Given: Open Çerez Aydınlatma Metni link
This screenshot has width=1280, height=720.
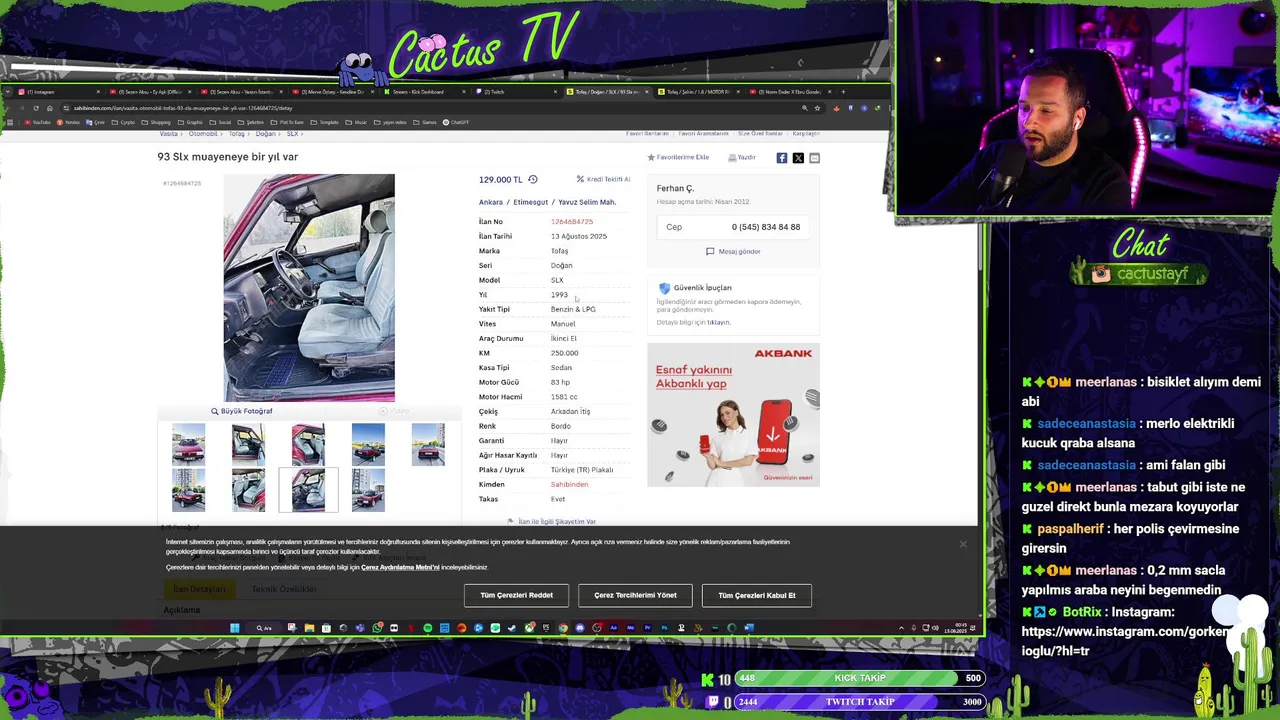Looking at the screenshot, I should (400, 567).
